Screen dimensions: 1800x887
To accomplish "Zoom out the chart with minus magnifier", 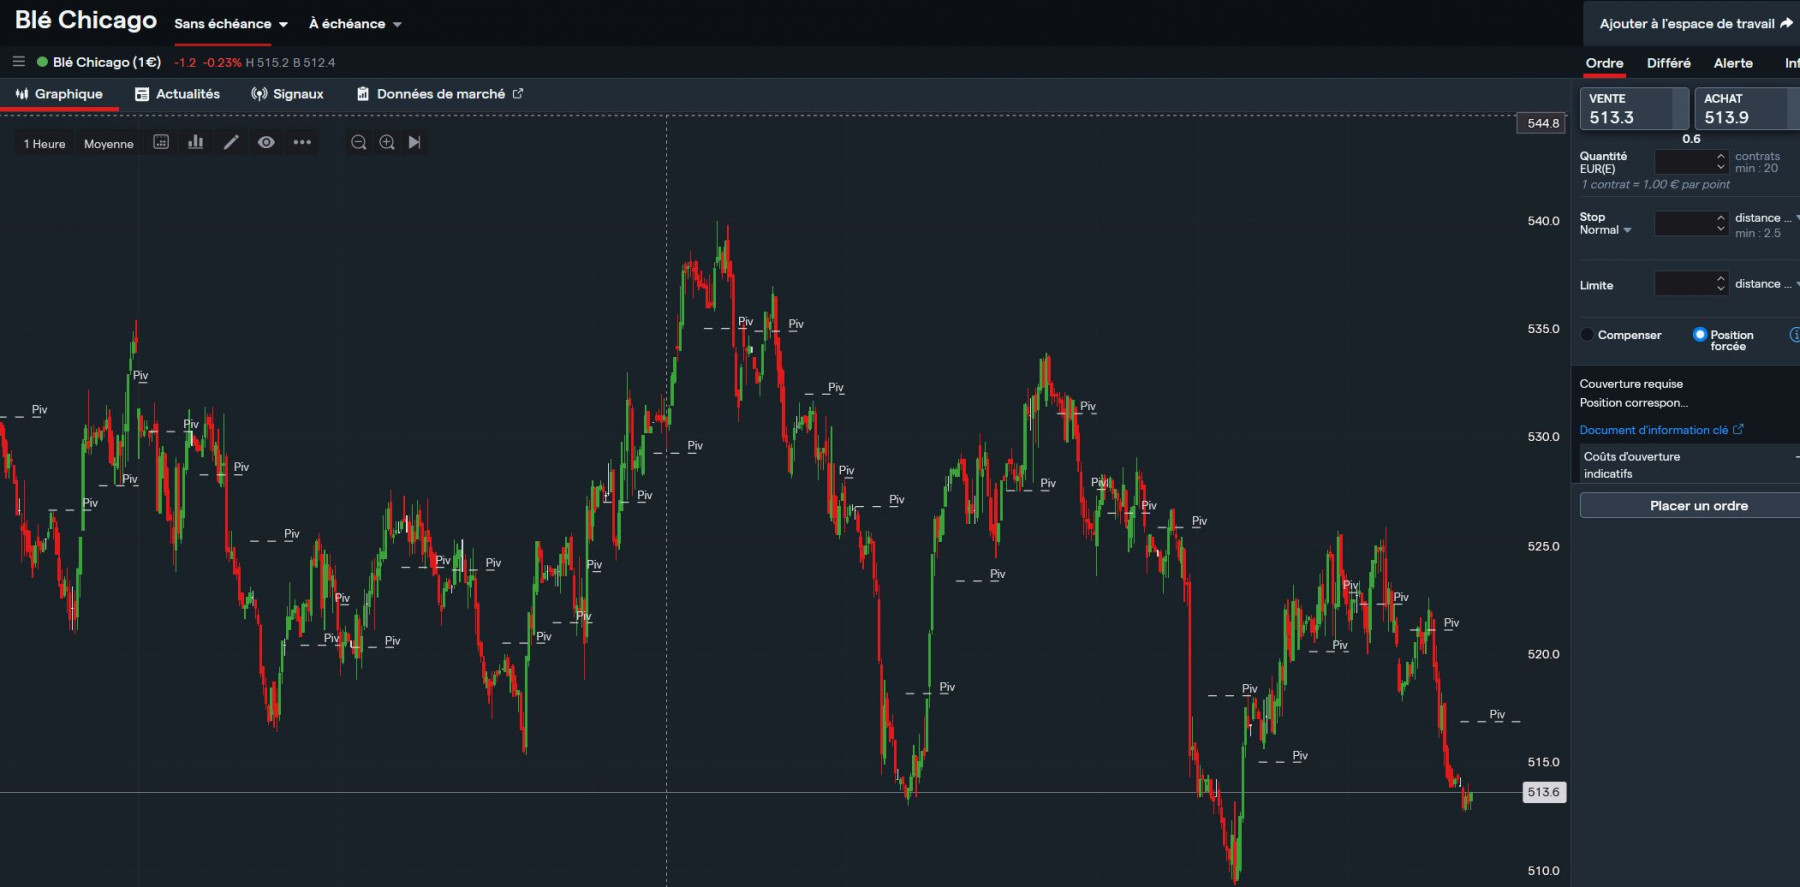I will click(359, 142).
